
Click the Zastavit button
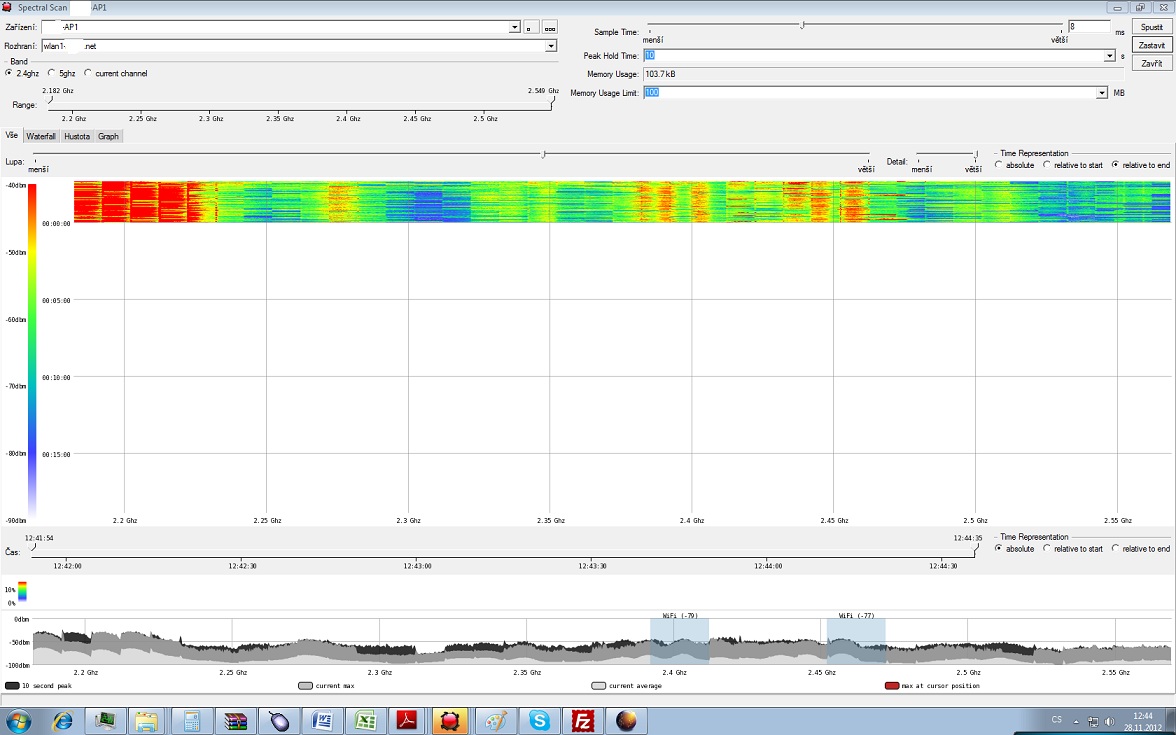click(1151, 46)
